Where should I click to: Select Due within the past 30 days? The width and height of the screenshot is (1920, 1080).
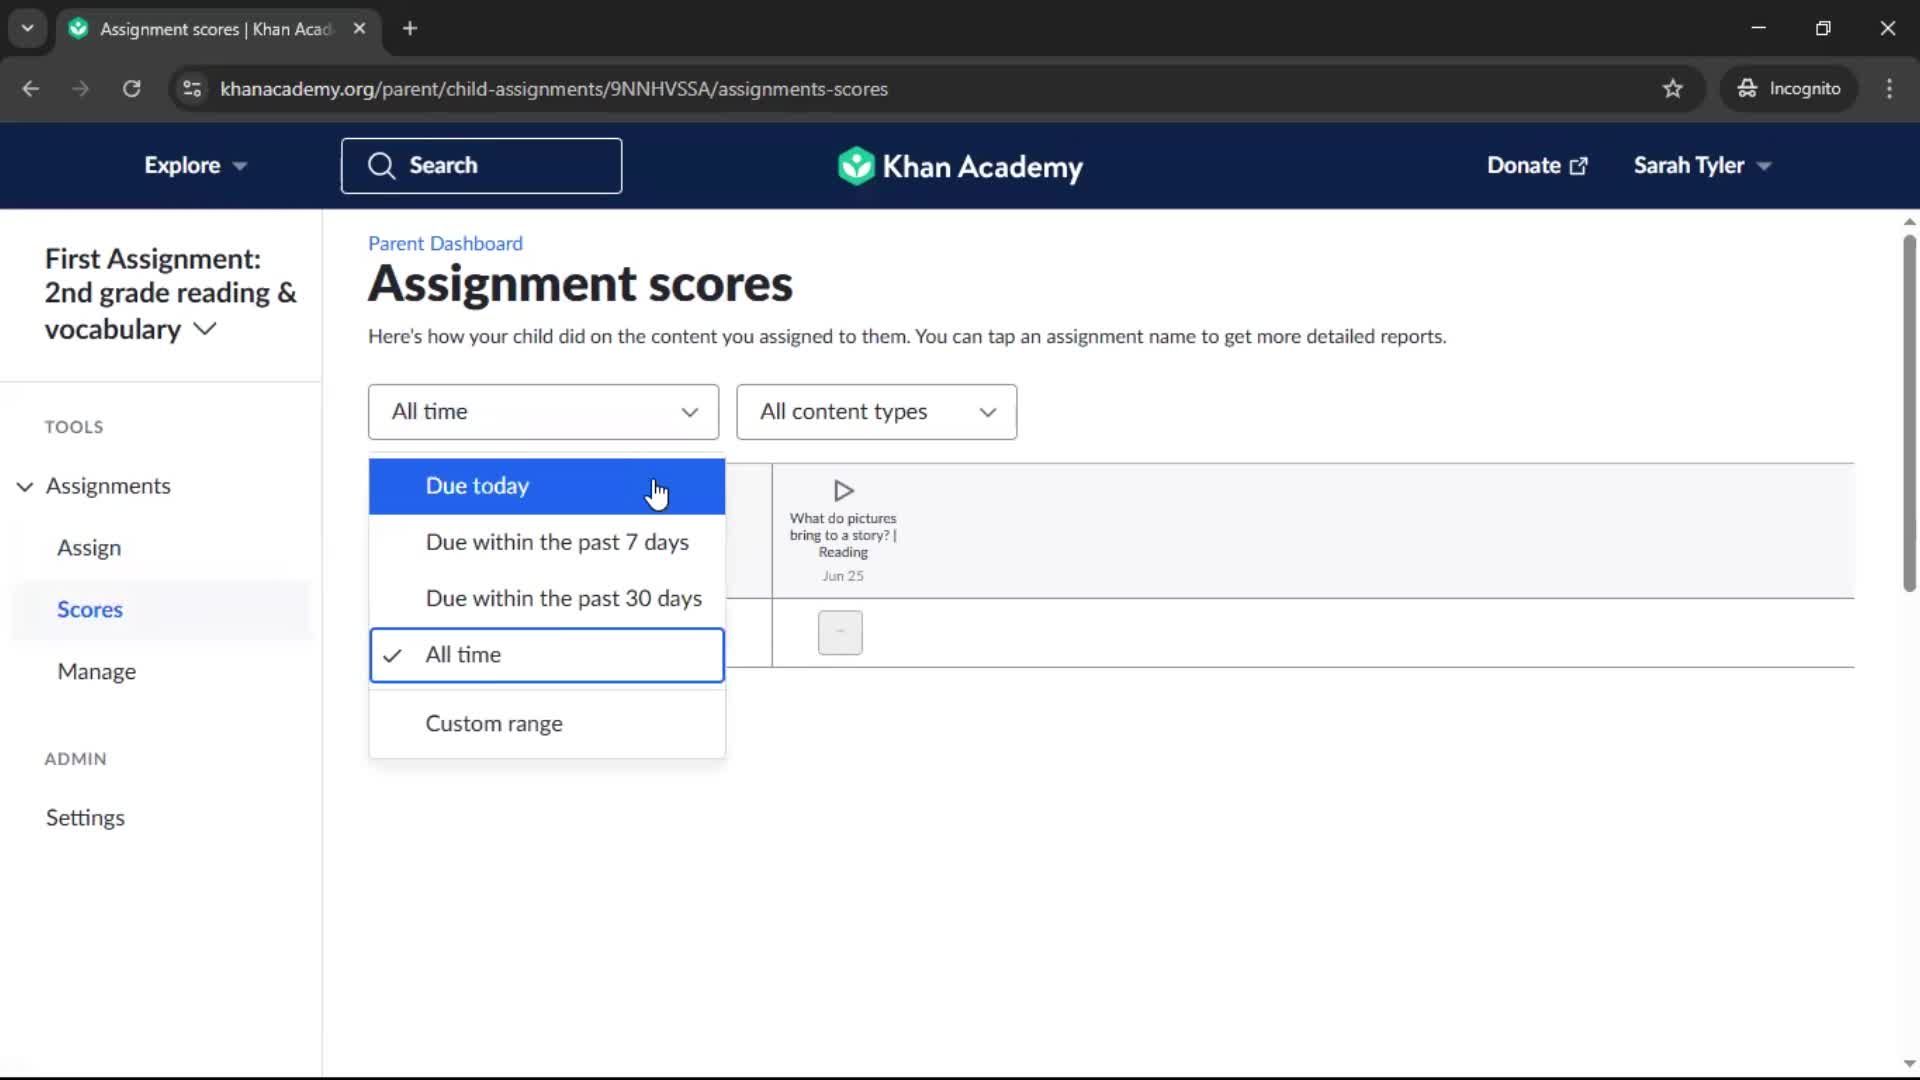pyautogui.click(x=546, y=598)
